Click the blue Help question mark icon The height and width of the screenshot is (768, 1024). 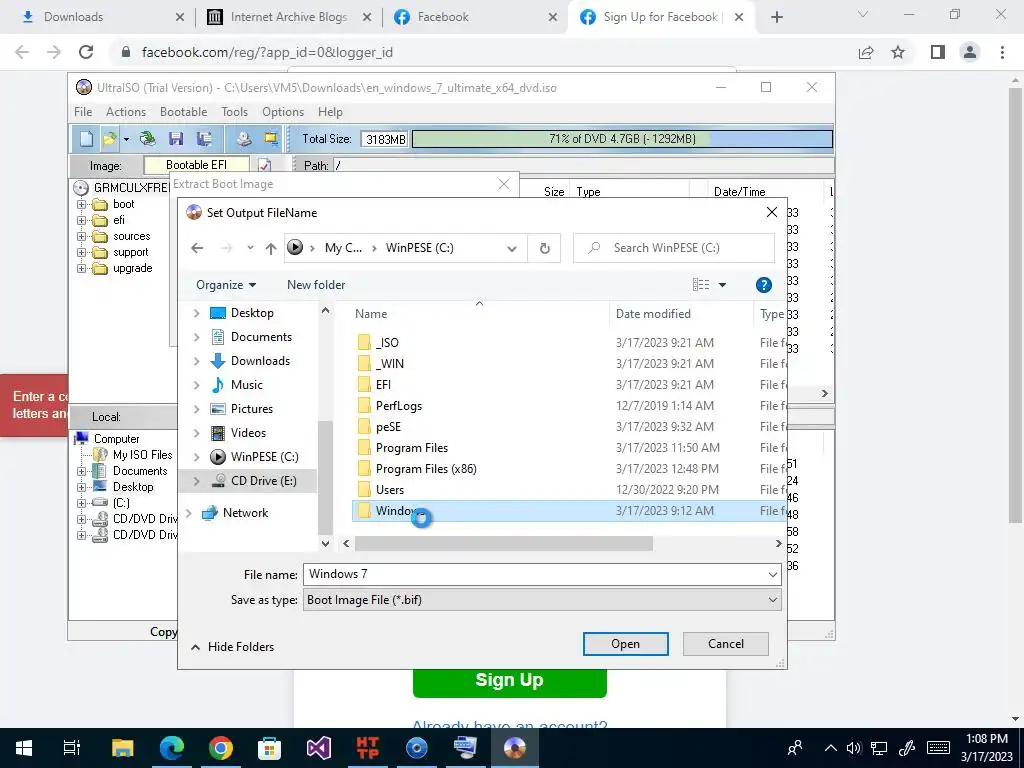click(763, 285)
